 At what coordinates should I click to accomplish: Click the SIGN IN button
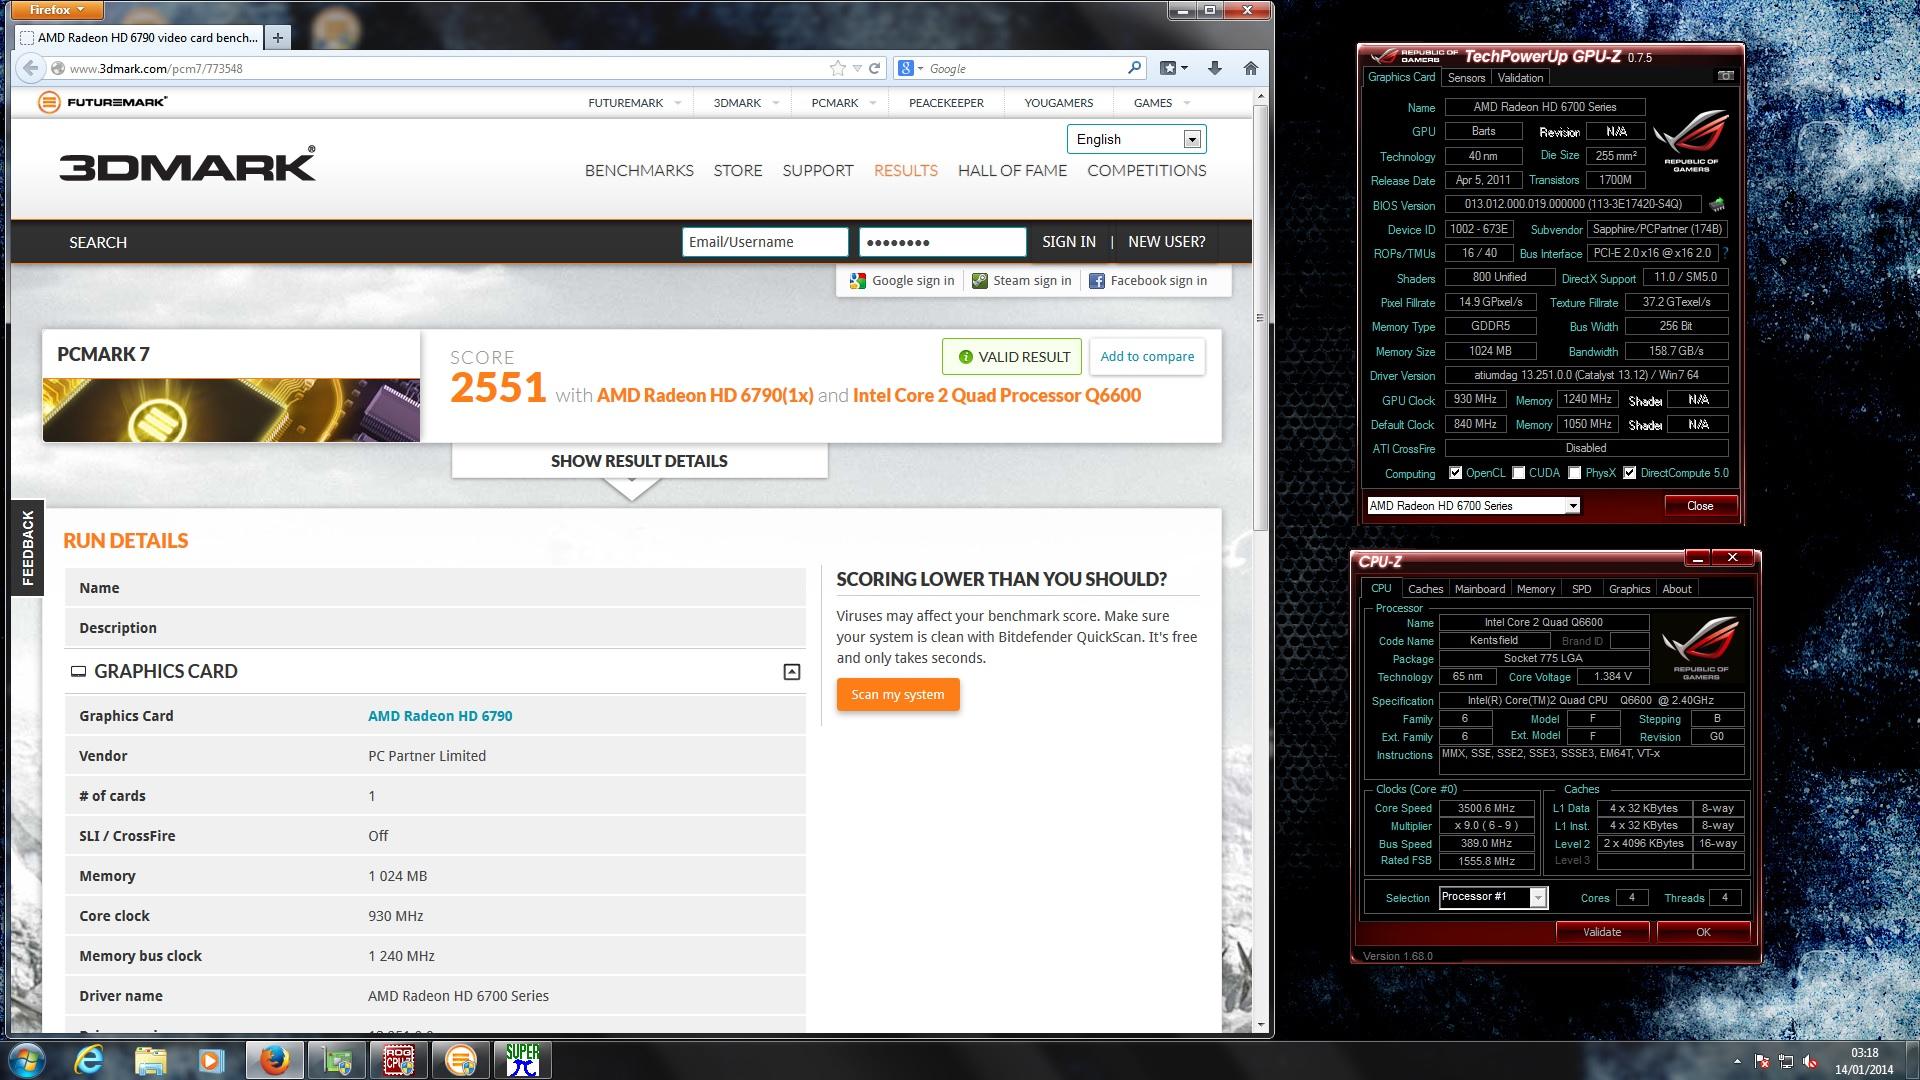(1068, 242)
